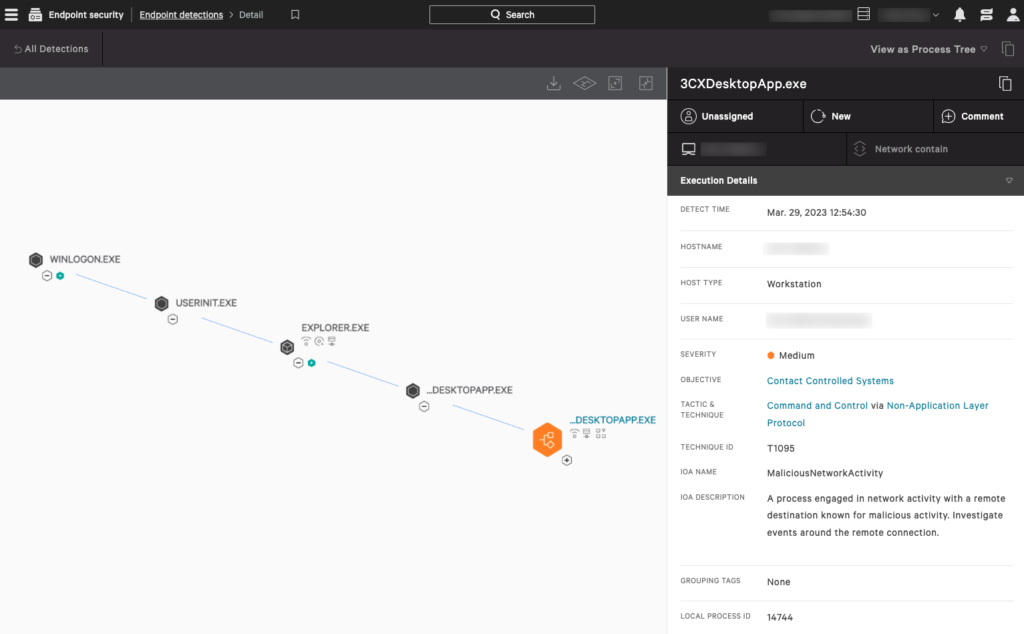This screenshot has width=1024, height=634.
Task: Click the bookmark icon next to Detail breadcrumb
Action: [293, 14]
